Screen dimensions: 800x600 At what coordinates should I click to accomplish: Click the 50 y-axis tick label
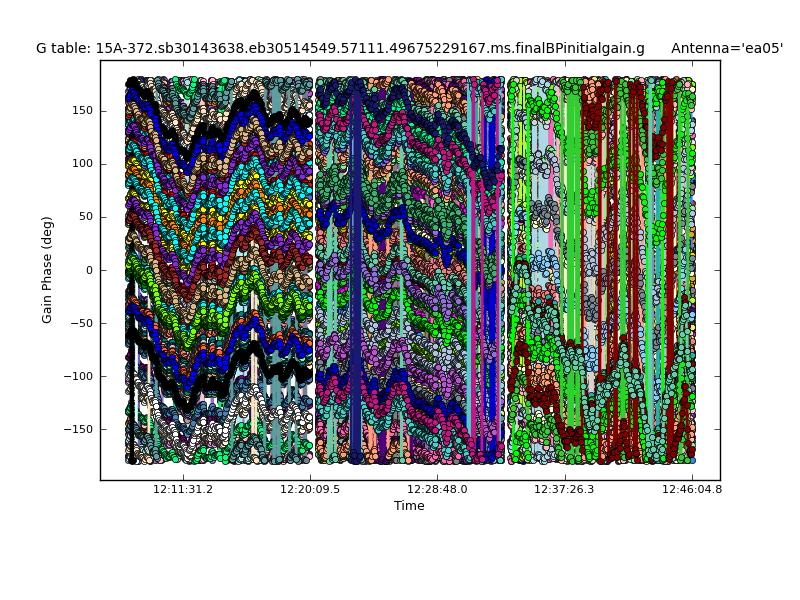[x=85, y=217]
